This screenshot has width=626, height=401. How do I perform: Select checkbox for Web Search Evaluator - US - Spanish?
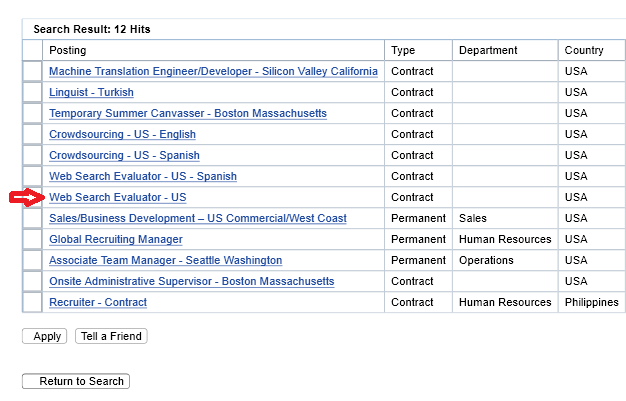(33, 177)
